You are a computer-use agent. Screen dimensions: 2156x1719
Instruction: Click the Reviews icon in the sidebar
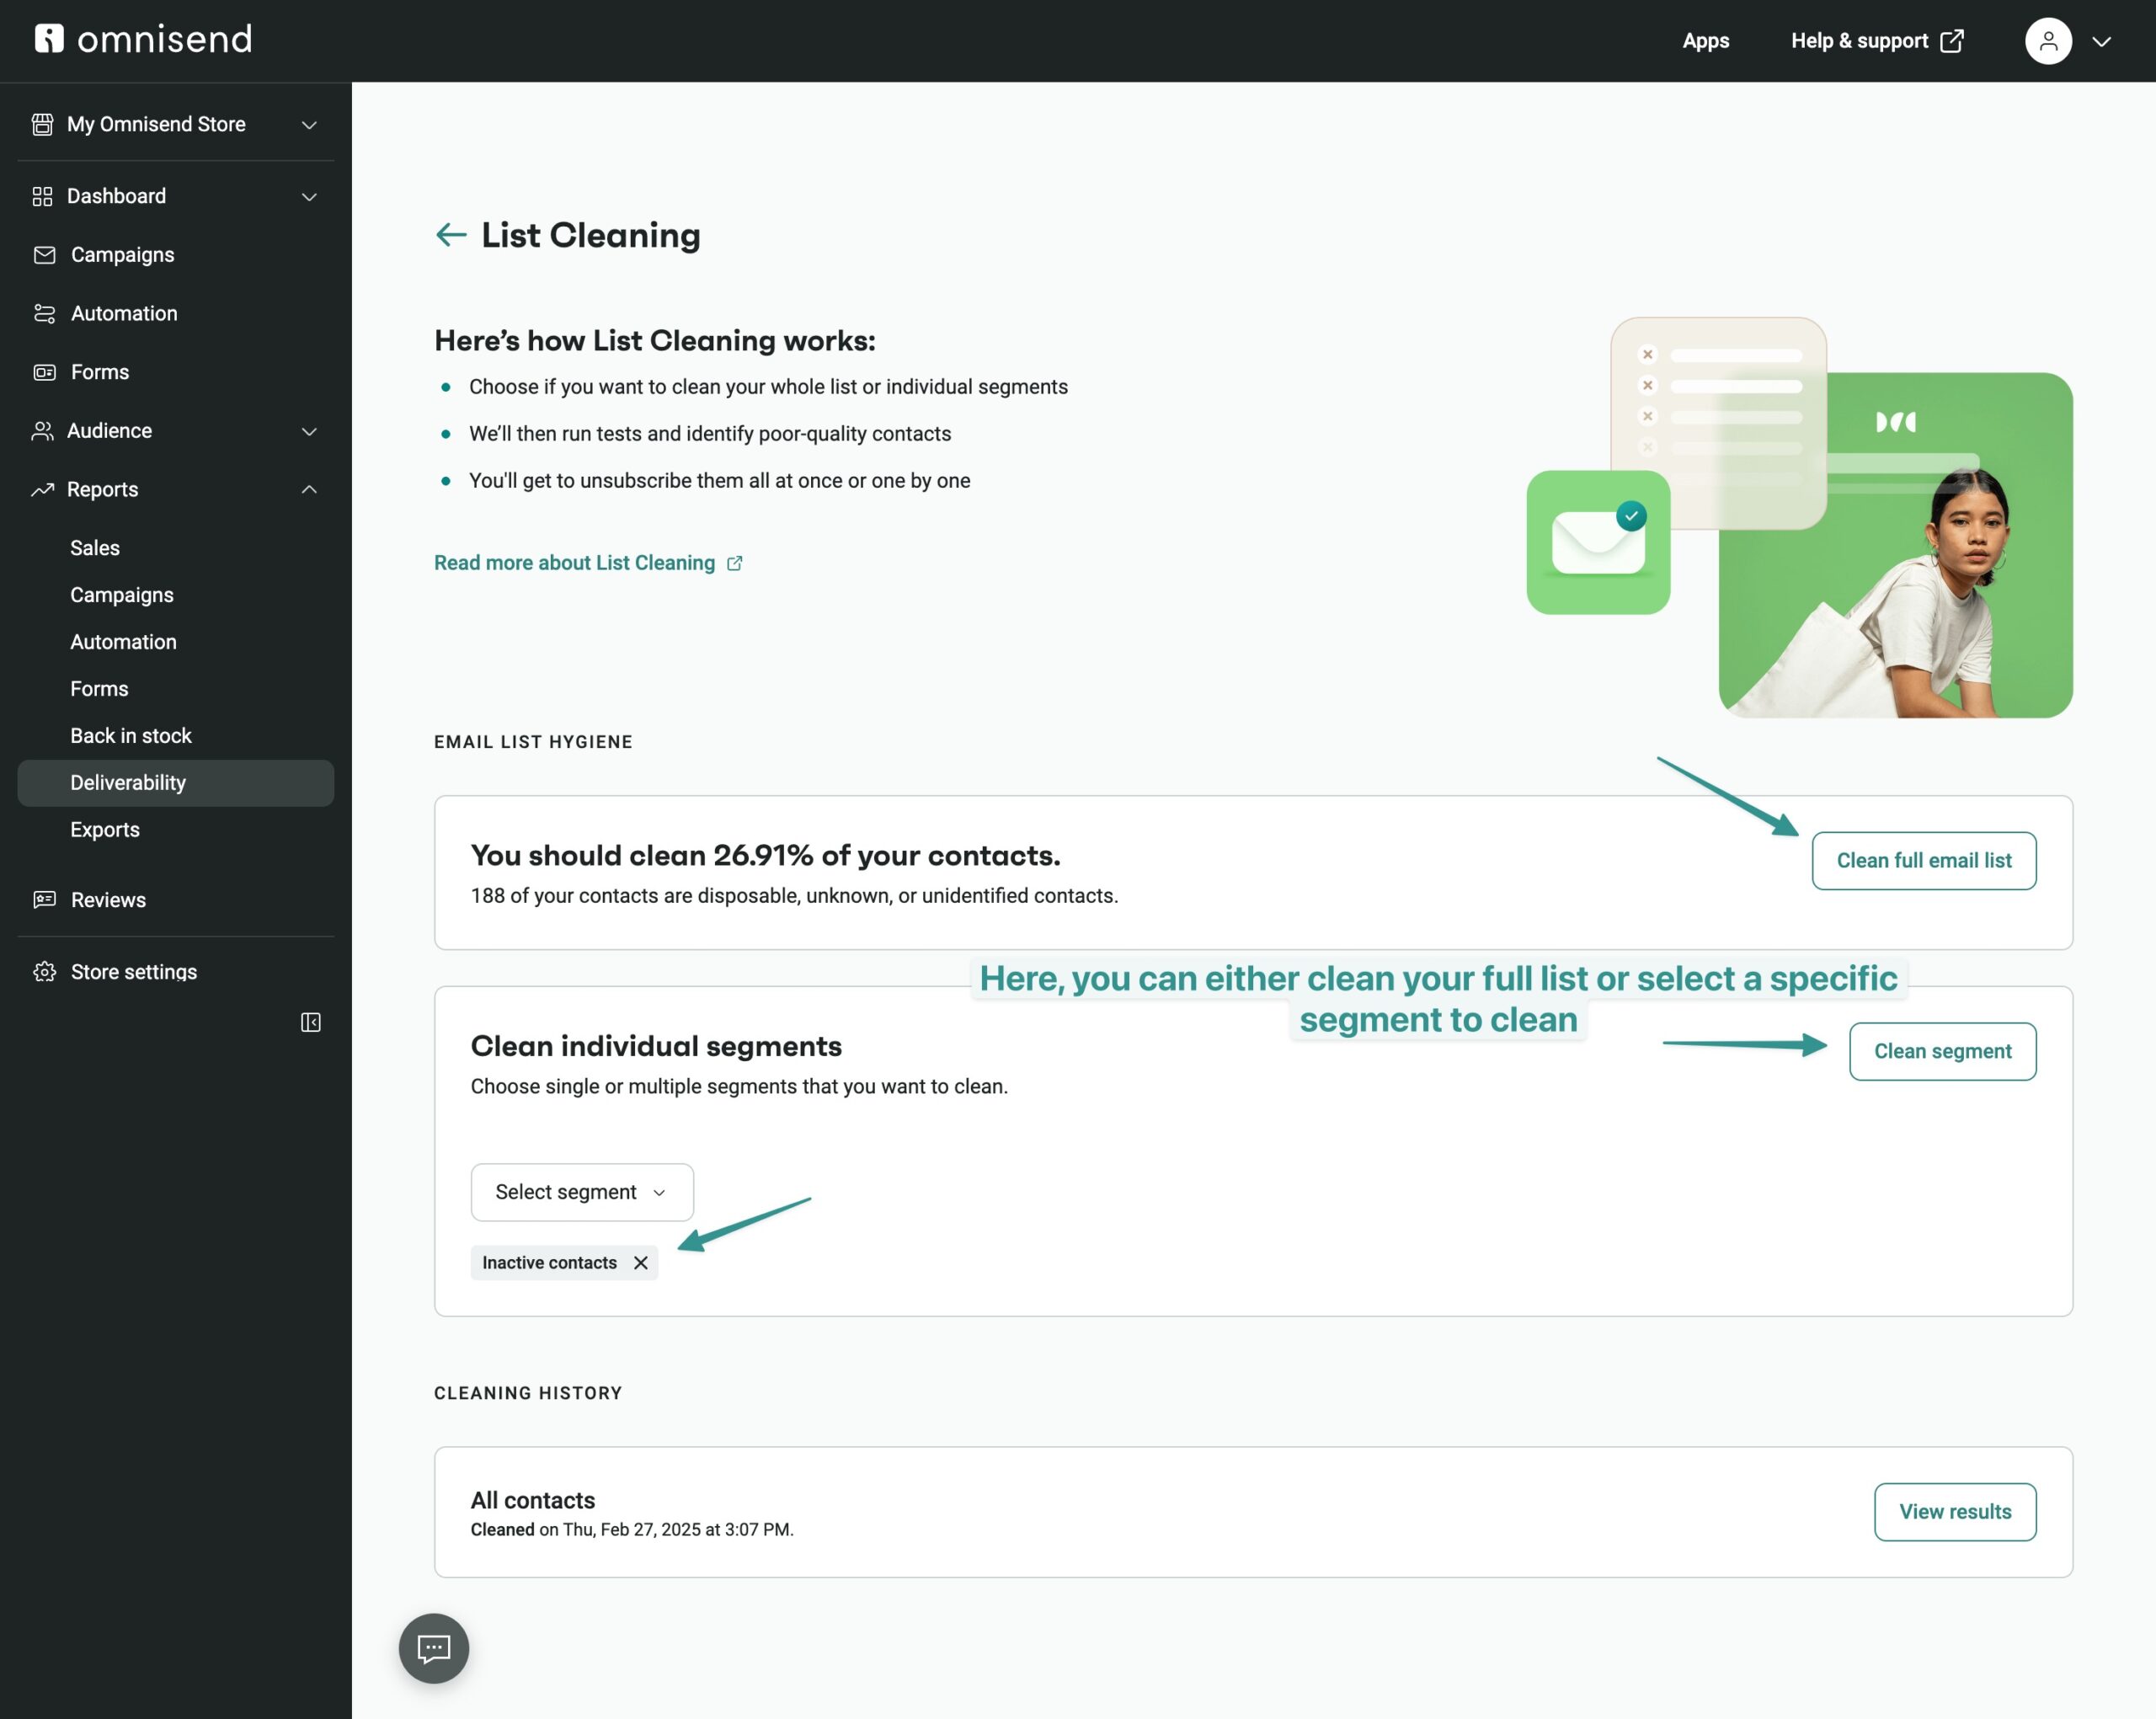point(44,899)
